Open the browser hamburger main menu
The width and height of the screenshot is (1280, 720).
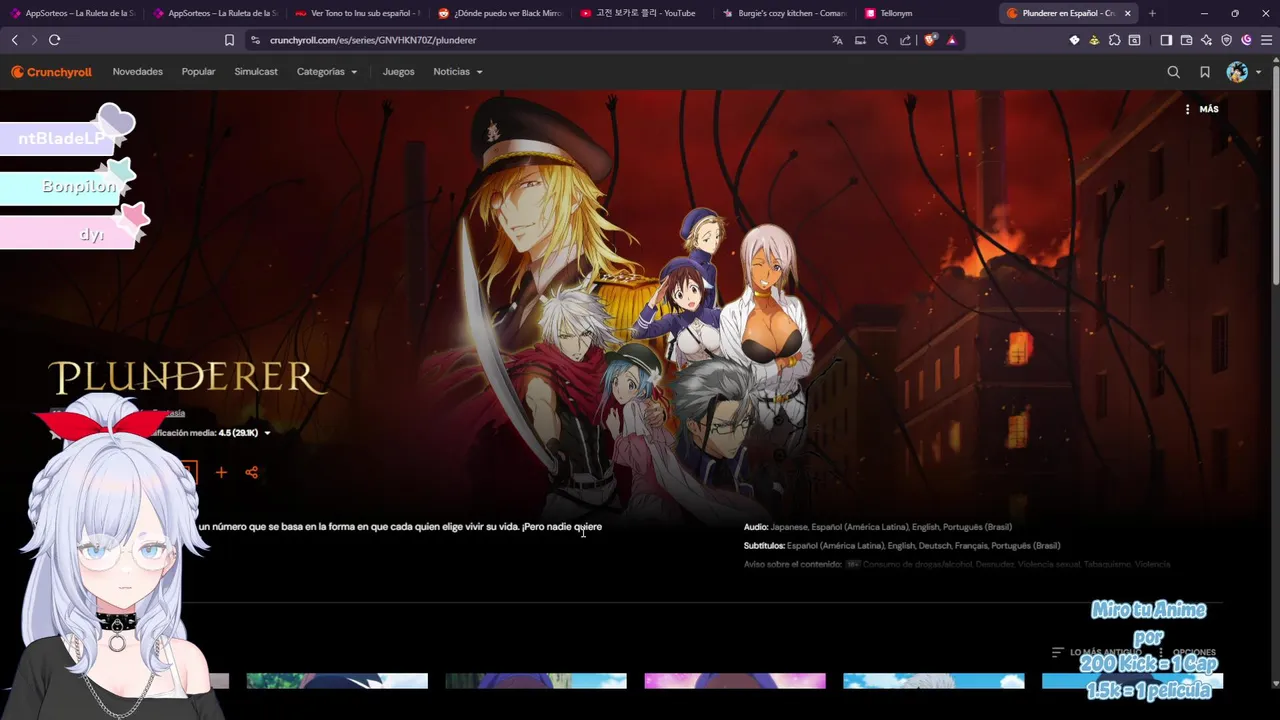(x=1266, y=40)
